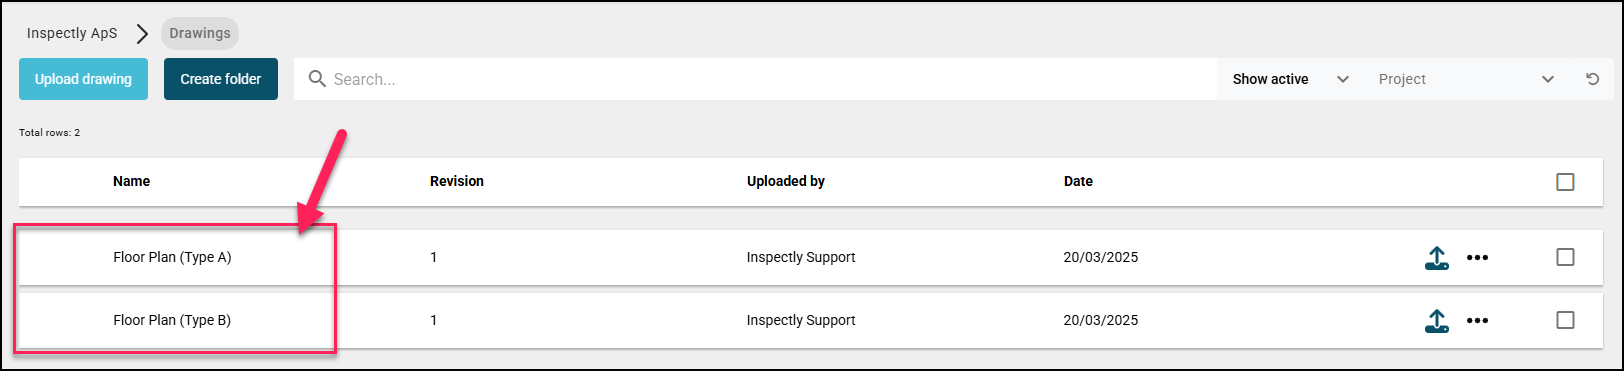This screenshot has width=1624, height=371.
Task: Click the Create folder button
Action: coord(221,79)
